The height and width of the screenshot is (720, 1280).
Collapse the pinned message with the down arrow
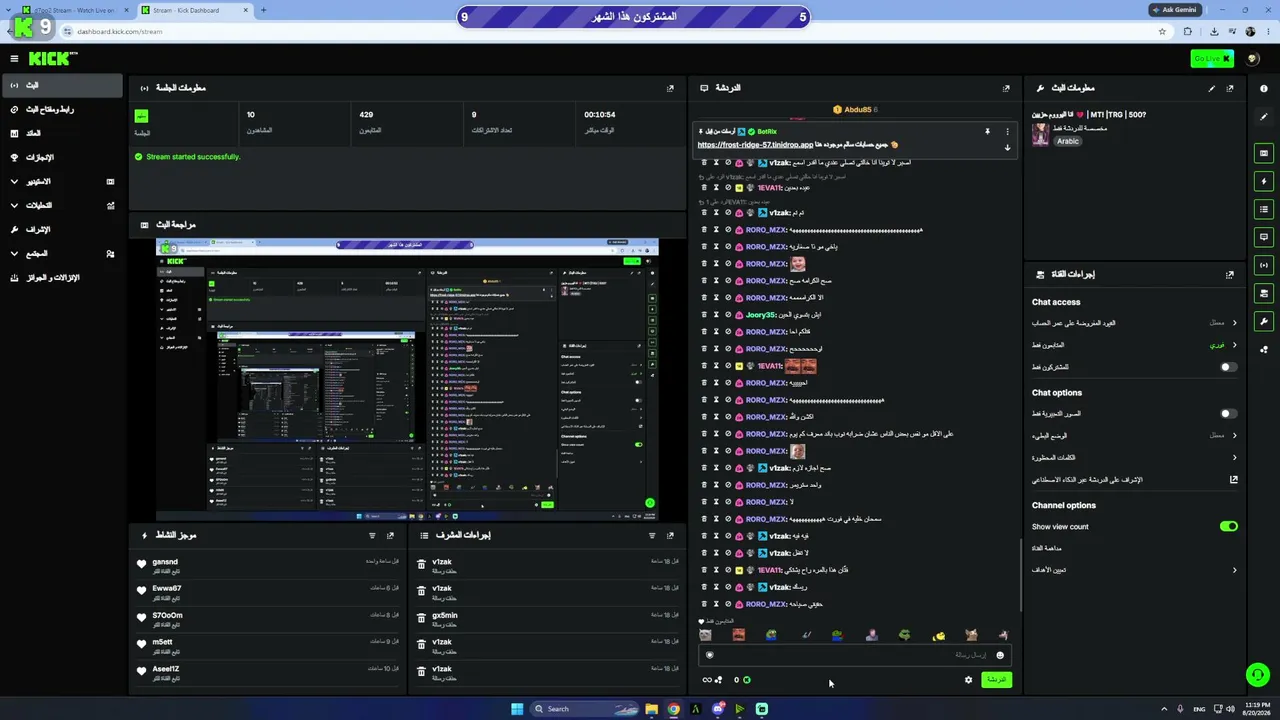pyautogui.click(x=1007, y=147)
